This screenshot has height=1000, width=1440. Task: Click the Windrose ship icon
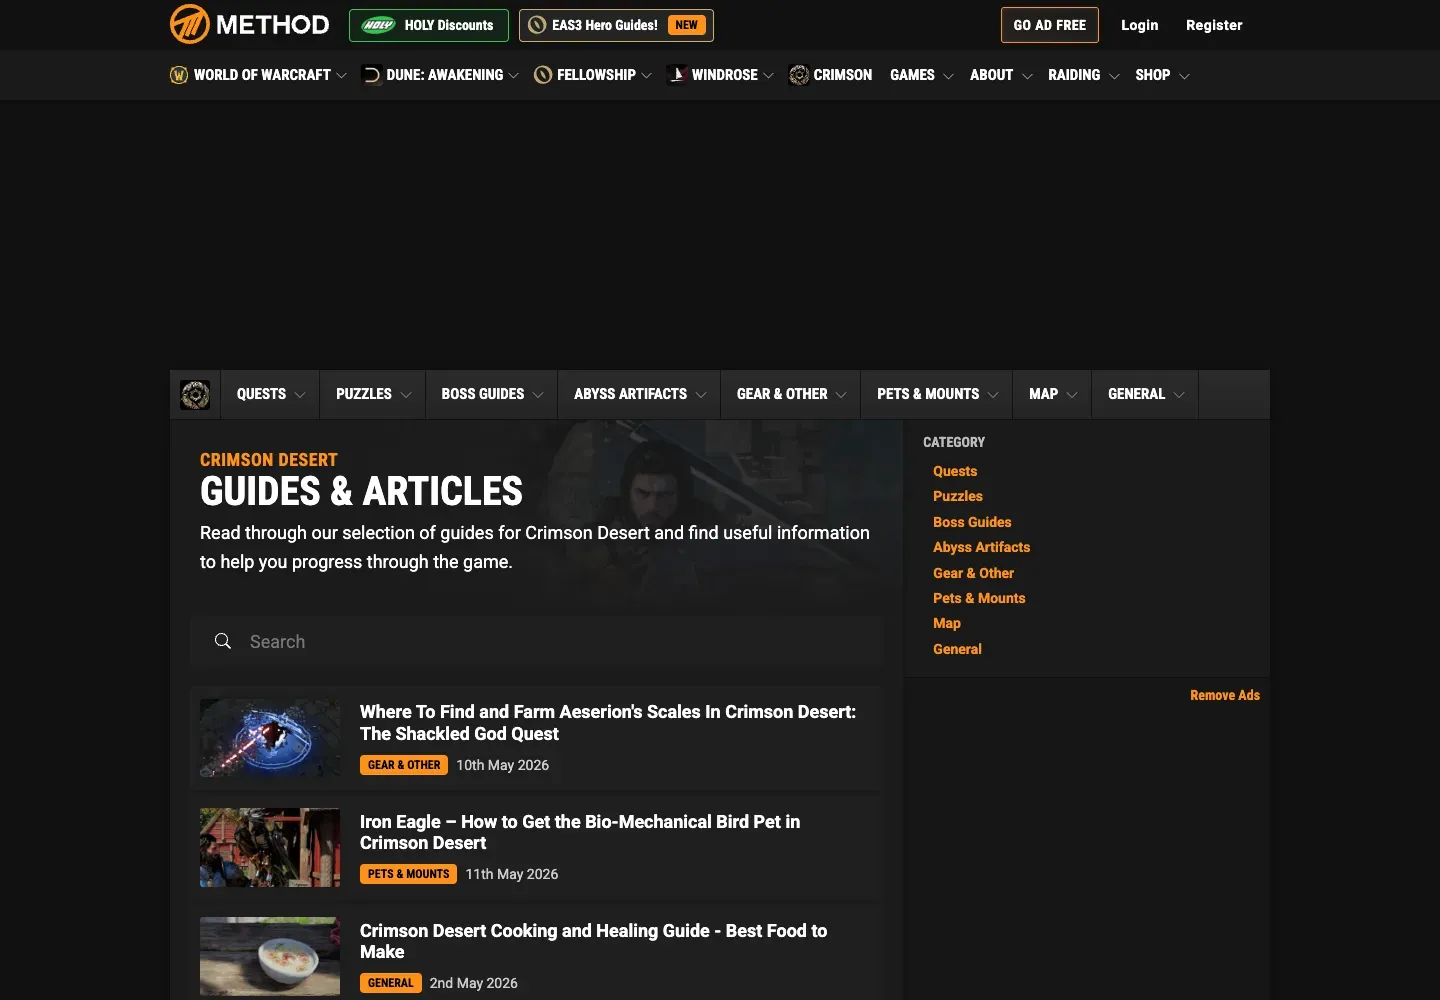click(677, 75)
